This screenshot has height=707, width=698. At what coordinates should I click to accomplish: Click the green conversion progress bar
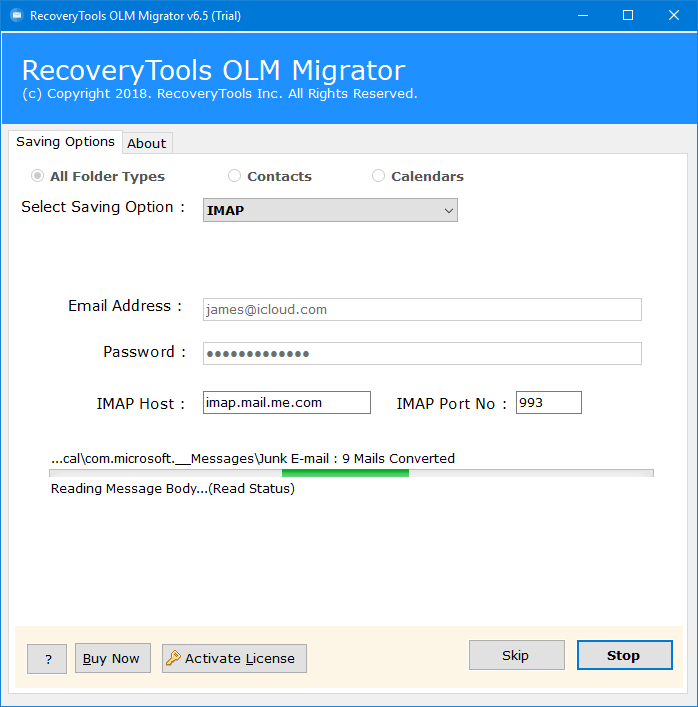[x=351, y=473]
